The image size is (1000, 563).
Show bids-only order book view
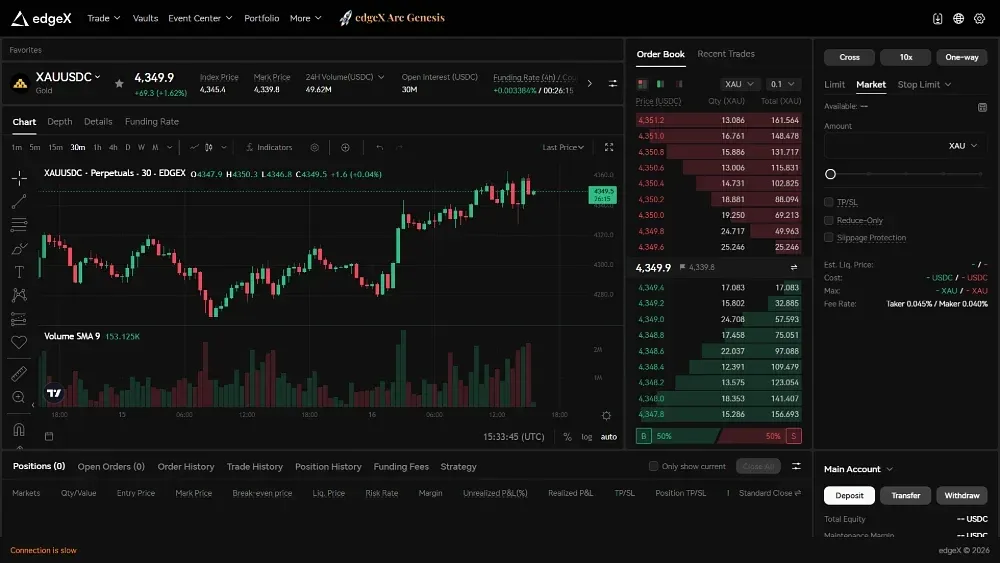pos(660,84)
